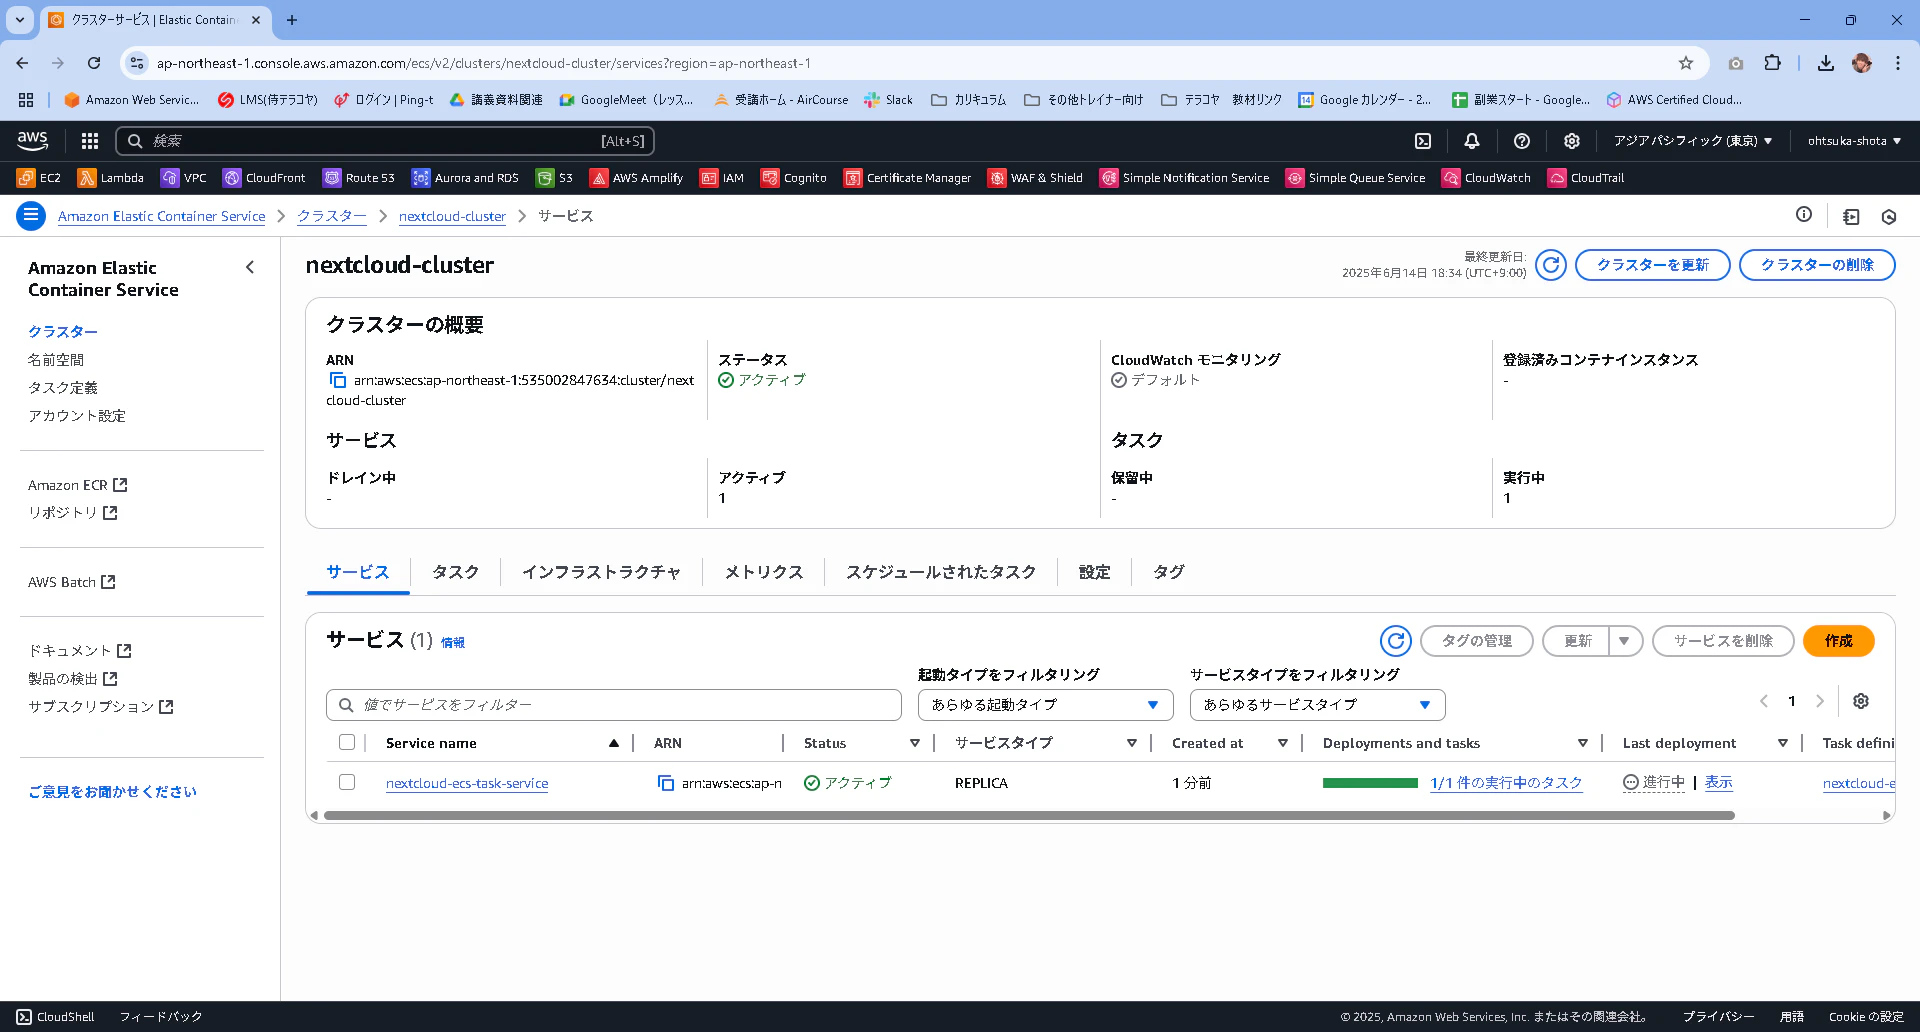The height and width of the screenshot is (1032, 1920).
Task: Toggle the side navigation hamburger menu
Action: coord(31,216)
